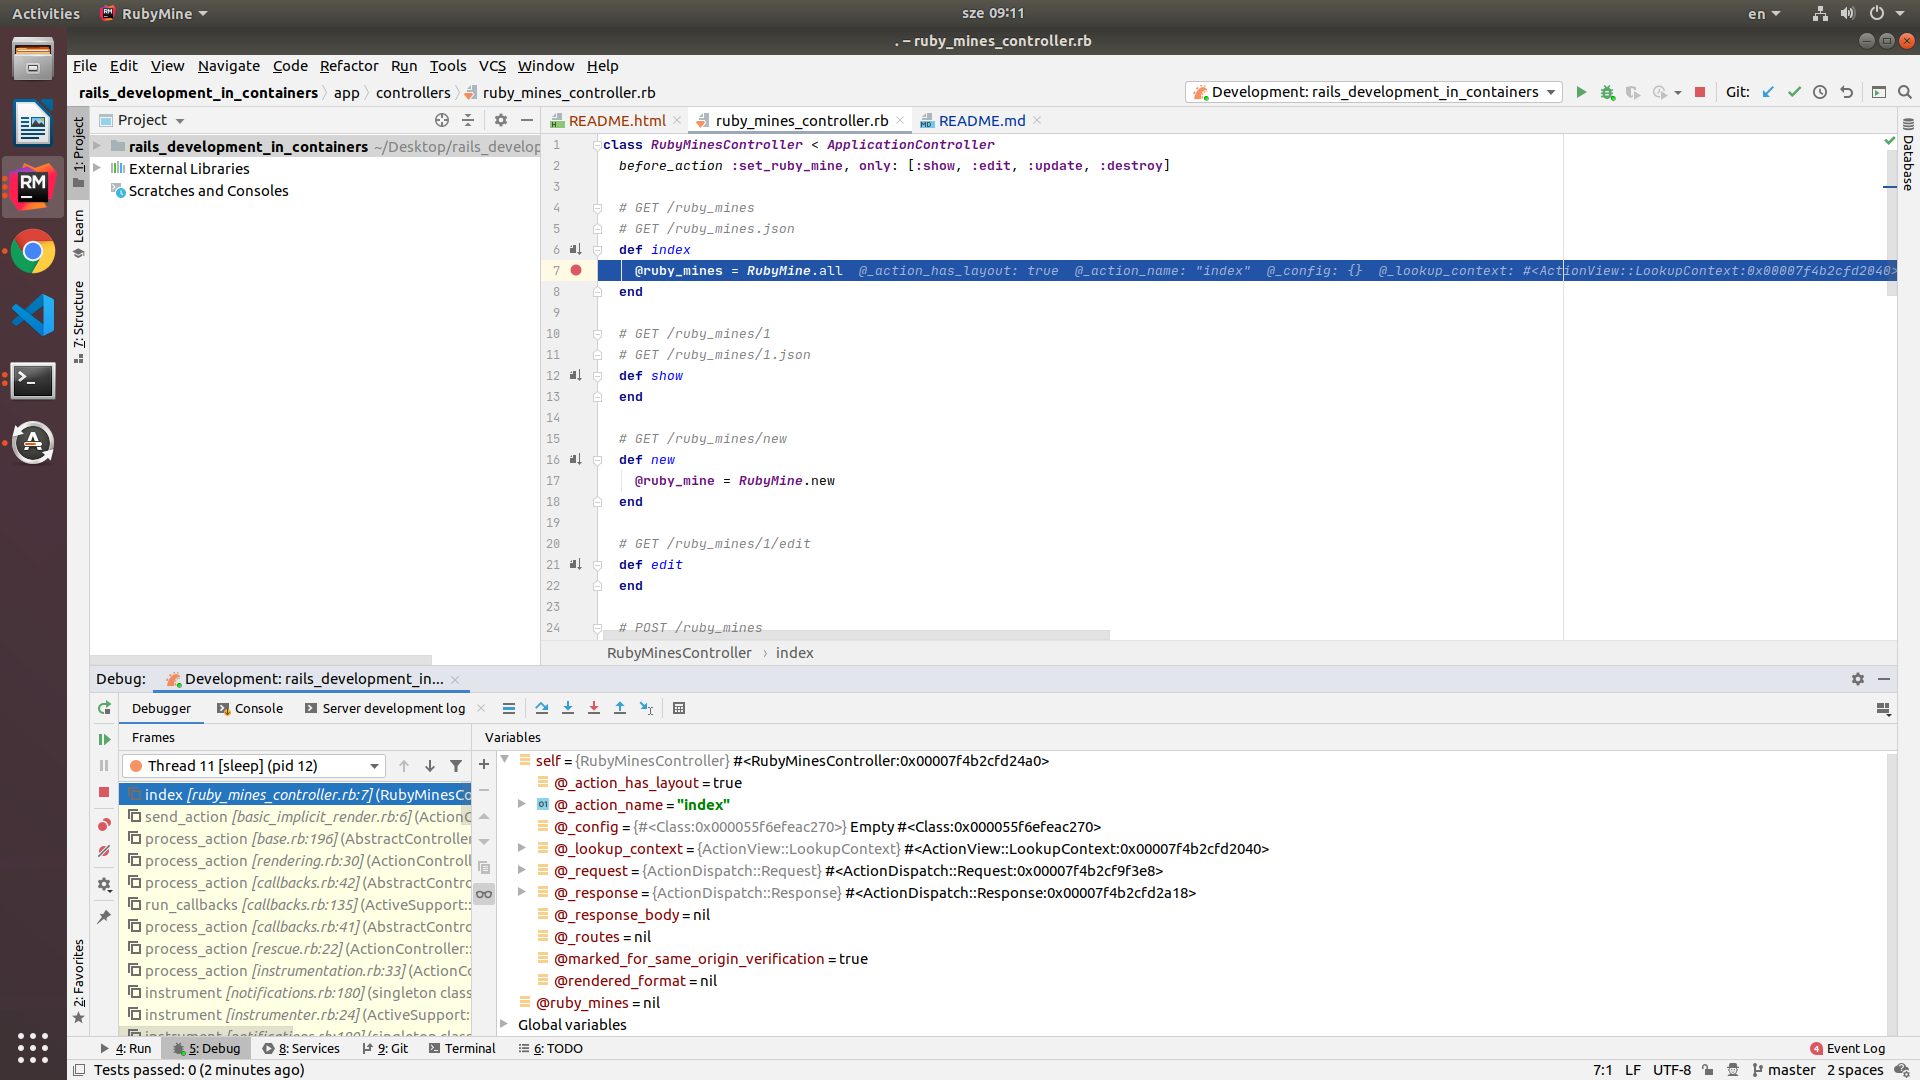Show Git history with the clock icon
The image size is (1920, 1080).
tap(1820, 92)
